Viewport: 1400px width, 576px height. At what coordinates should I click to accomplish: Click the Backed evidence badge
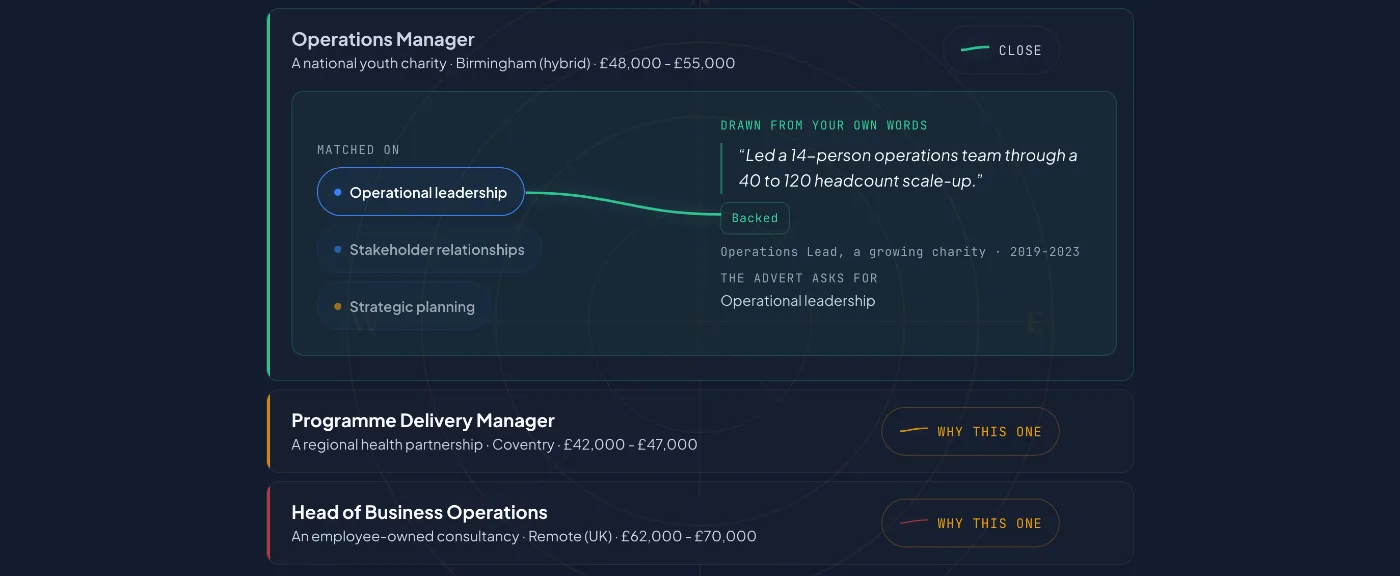[755, 218]
